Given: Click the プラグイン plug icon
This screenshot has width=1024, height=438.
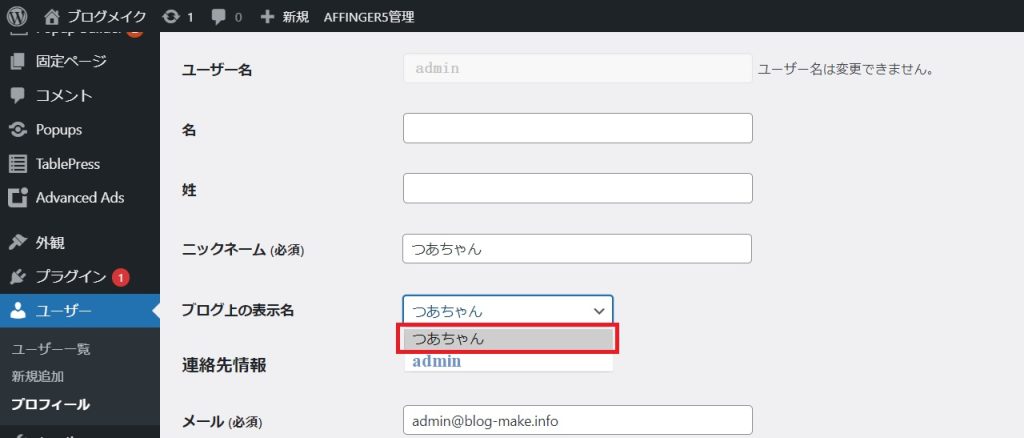Looking at the screenshot, I should coord(18,277).
